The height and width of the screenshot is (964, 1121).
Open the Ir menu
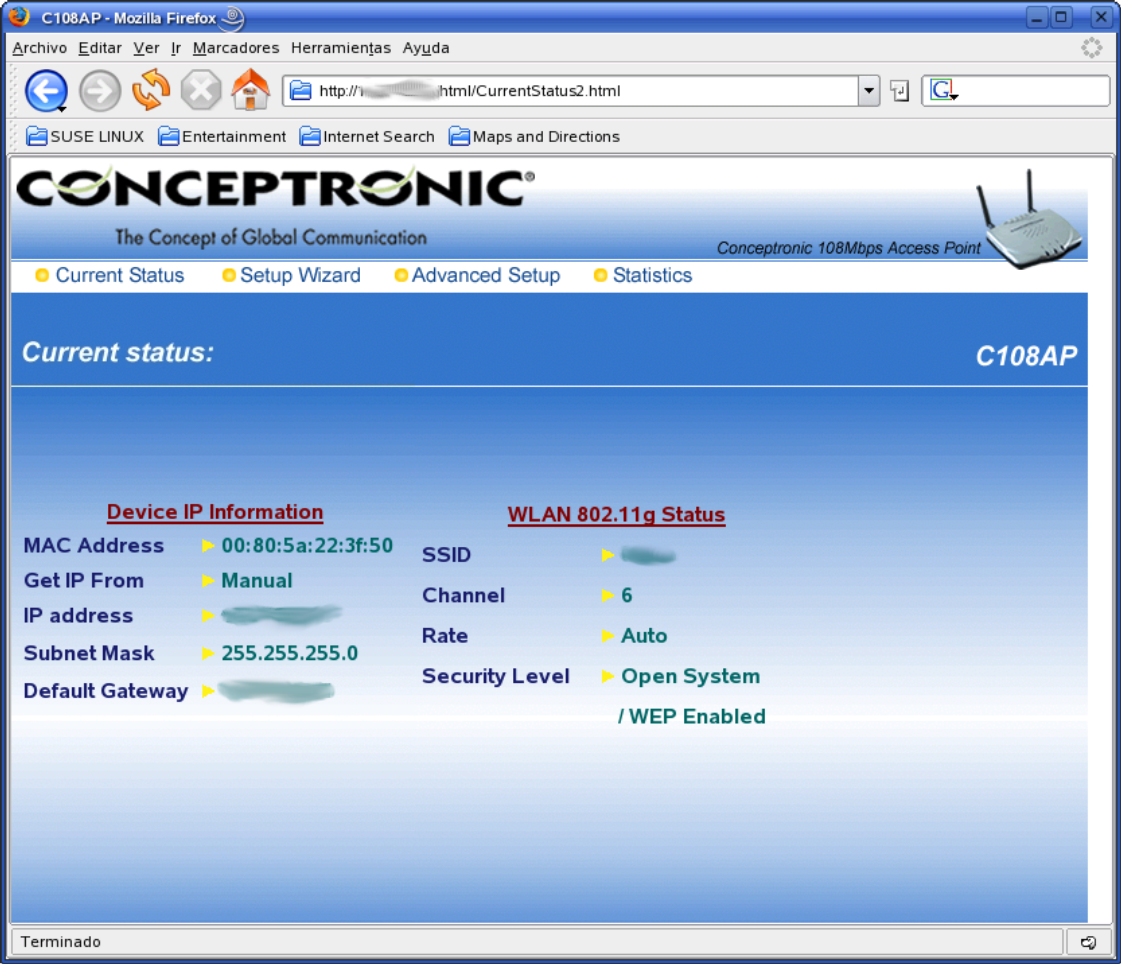tap(176, 48)
